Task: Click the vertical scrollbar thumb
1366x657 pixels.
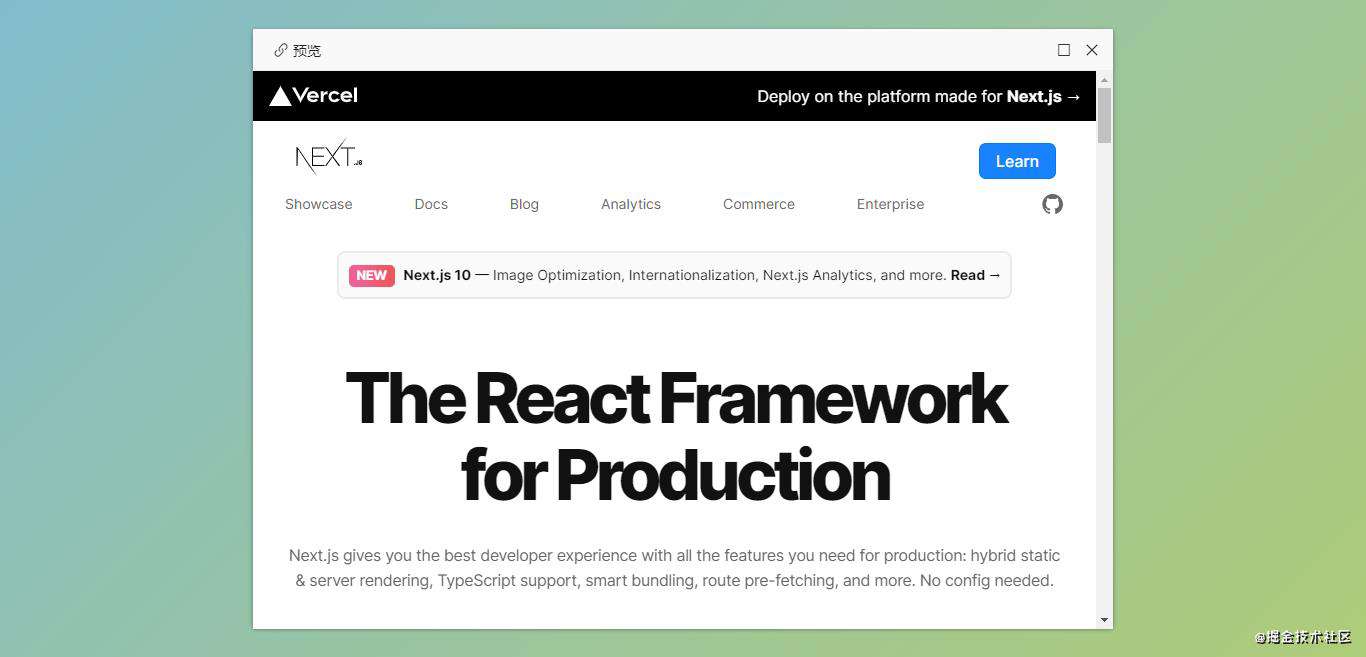Action: pos(1104,115)
